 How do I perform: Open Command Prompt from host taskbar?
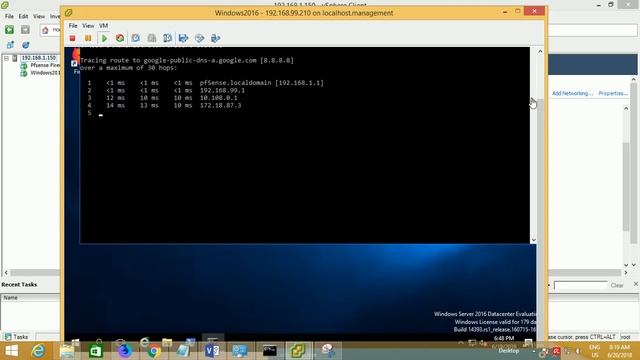coord(269,351)
